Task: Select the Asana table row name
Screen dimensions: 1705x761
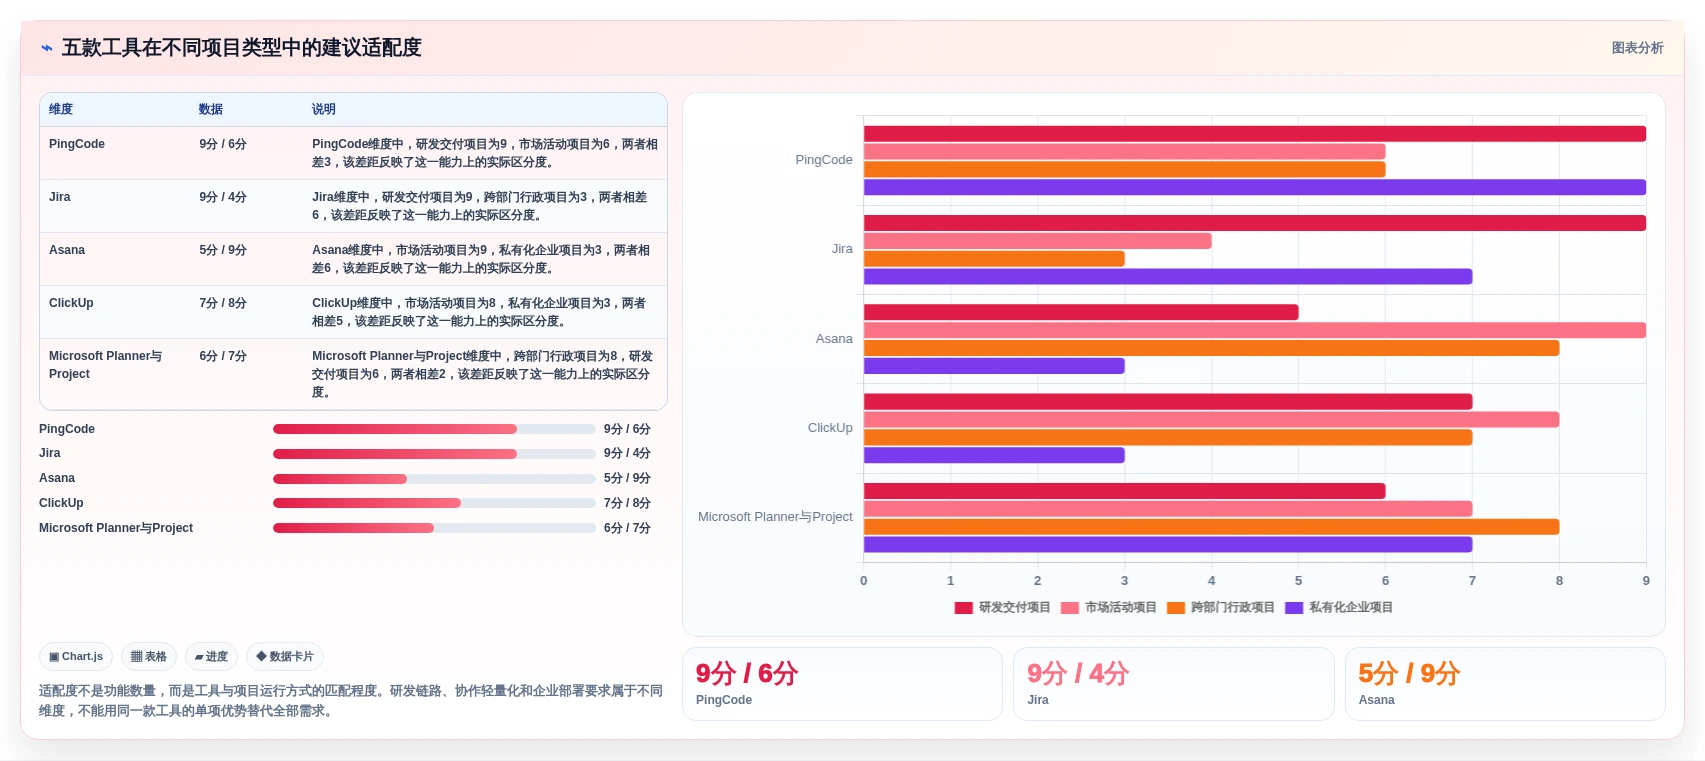Action: pos(67,250)
